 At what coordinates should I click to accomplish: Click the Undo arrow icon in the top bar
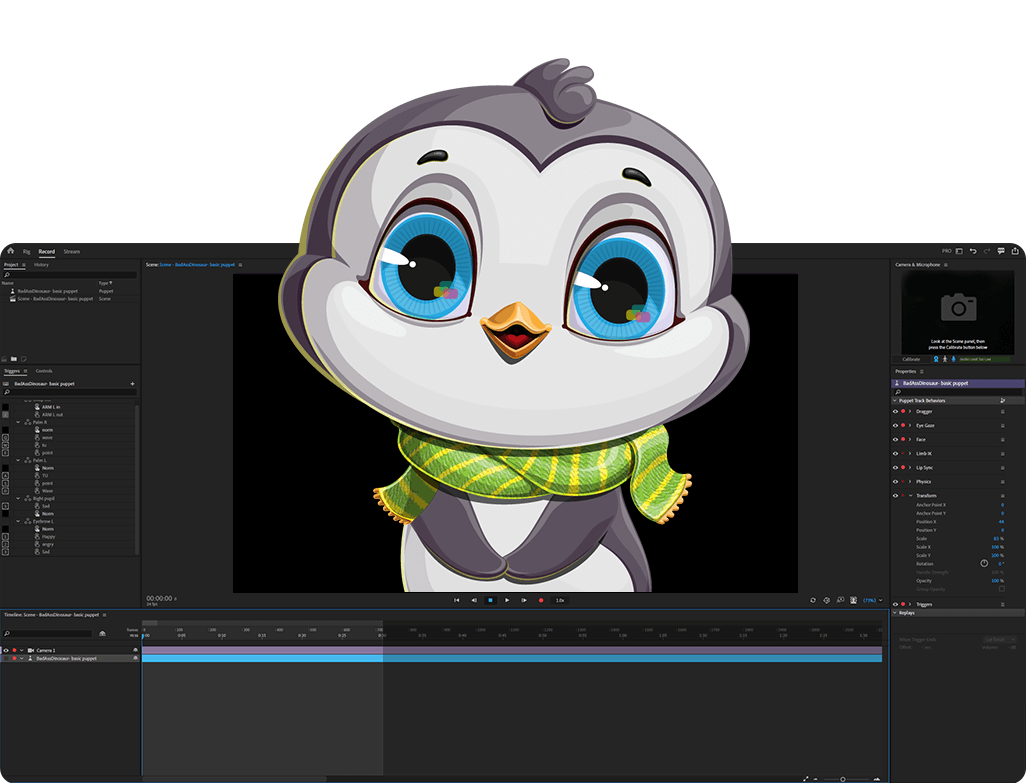point(973,251)
